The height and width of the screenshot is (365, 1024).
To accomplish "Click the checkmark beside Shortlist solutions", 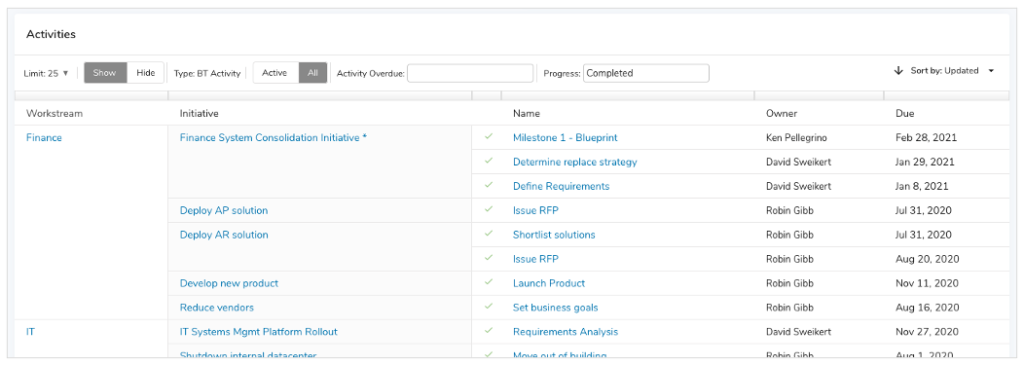I will coord(488,234).
